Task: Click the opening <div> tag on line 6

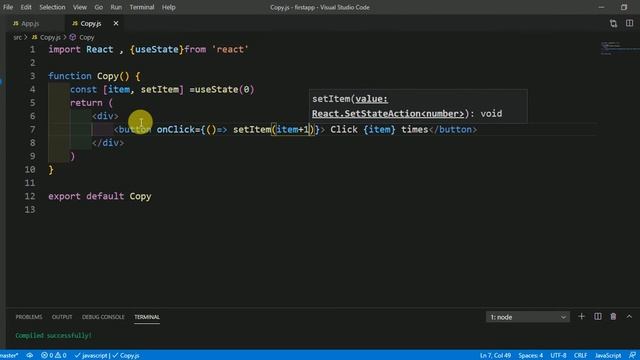Action: [105, 116]
